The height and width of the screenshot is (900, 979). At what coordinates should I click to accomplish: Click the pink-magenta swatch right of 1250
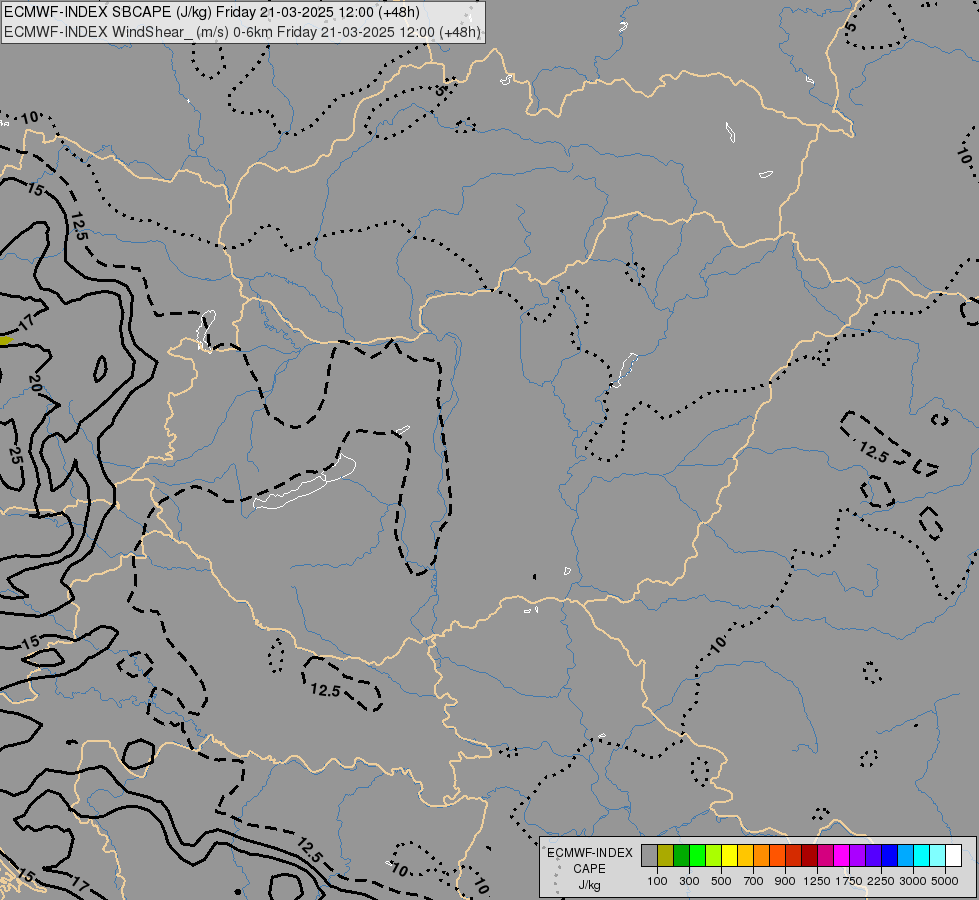(825, 856)
